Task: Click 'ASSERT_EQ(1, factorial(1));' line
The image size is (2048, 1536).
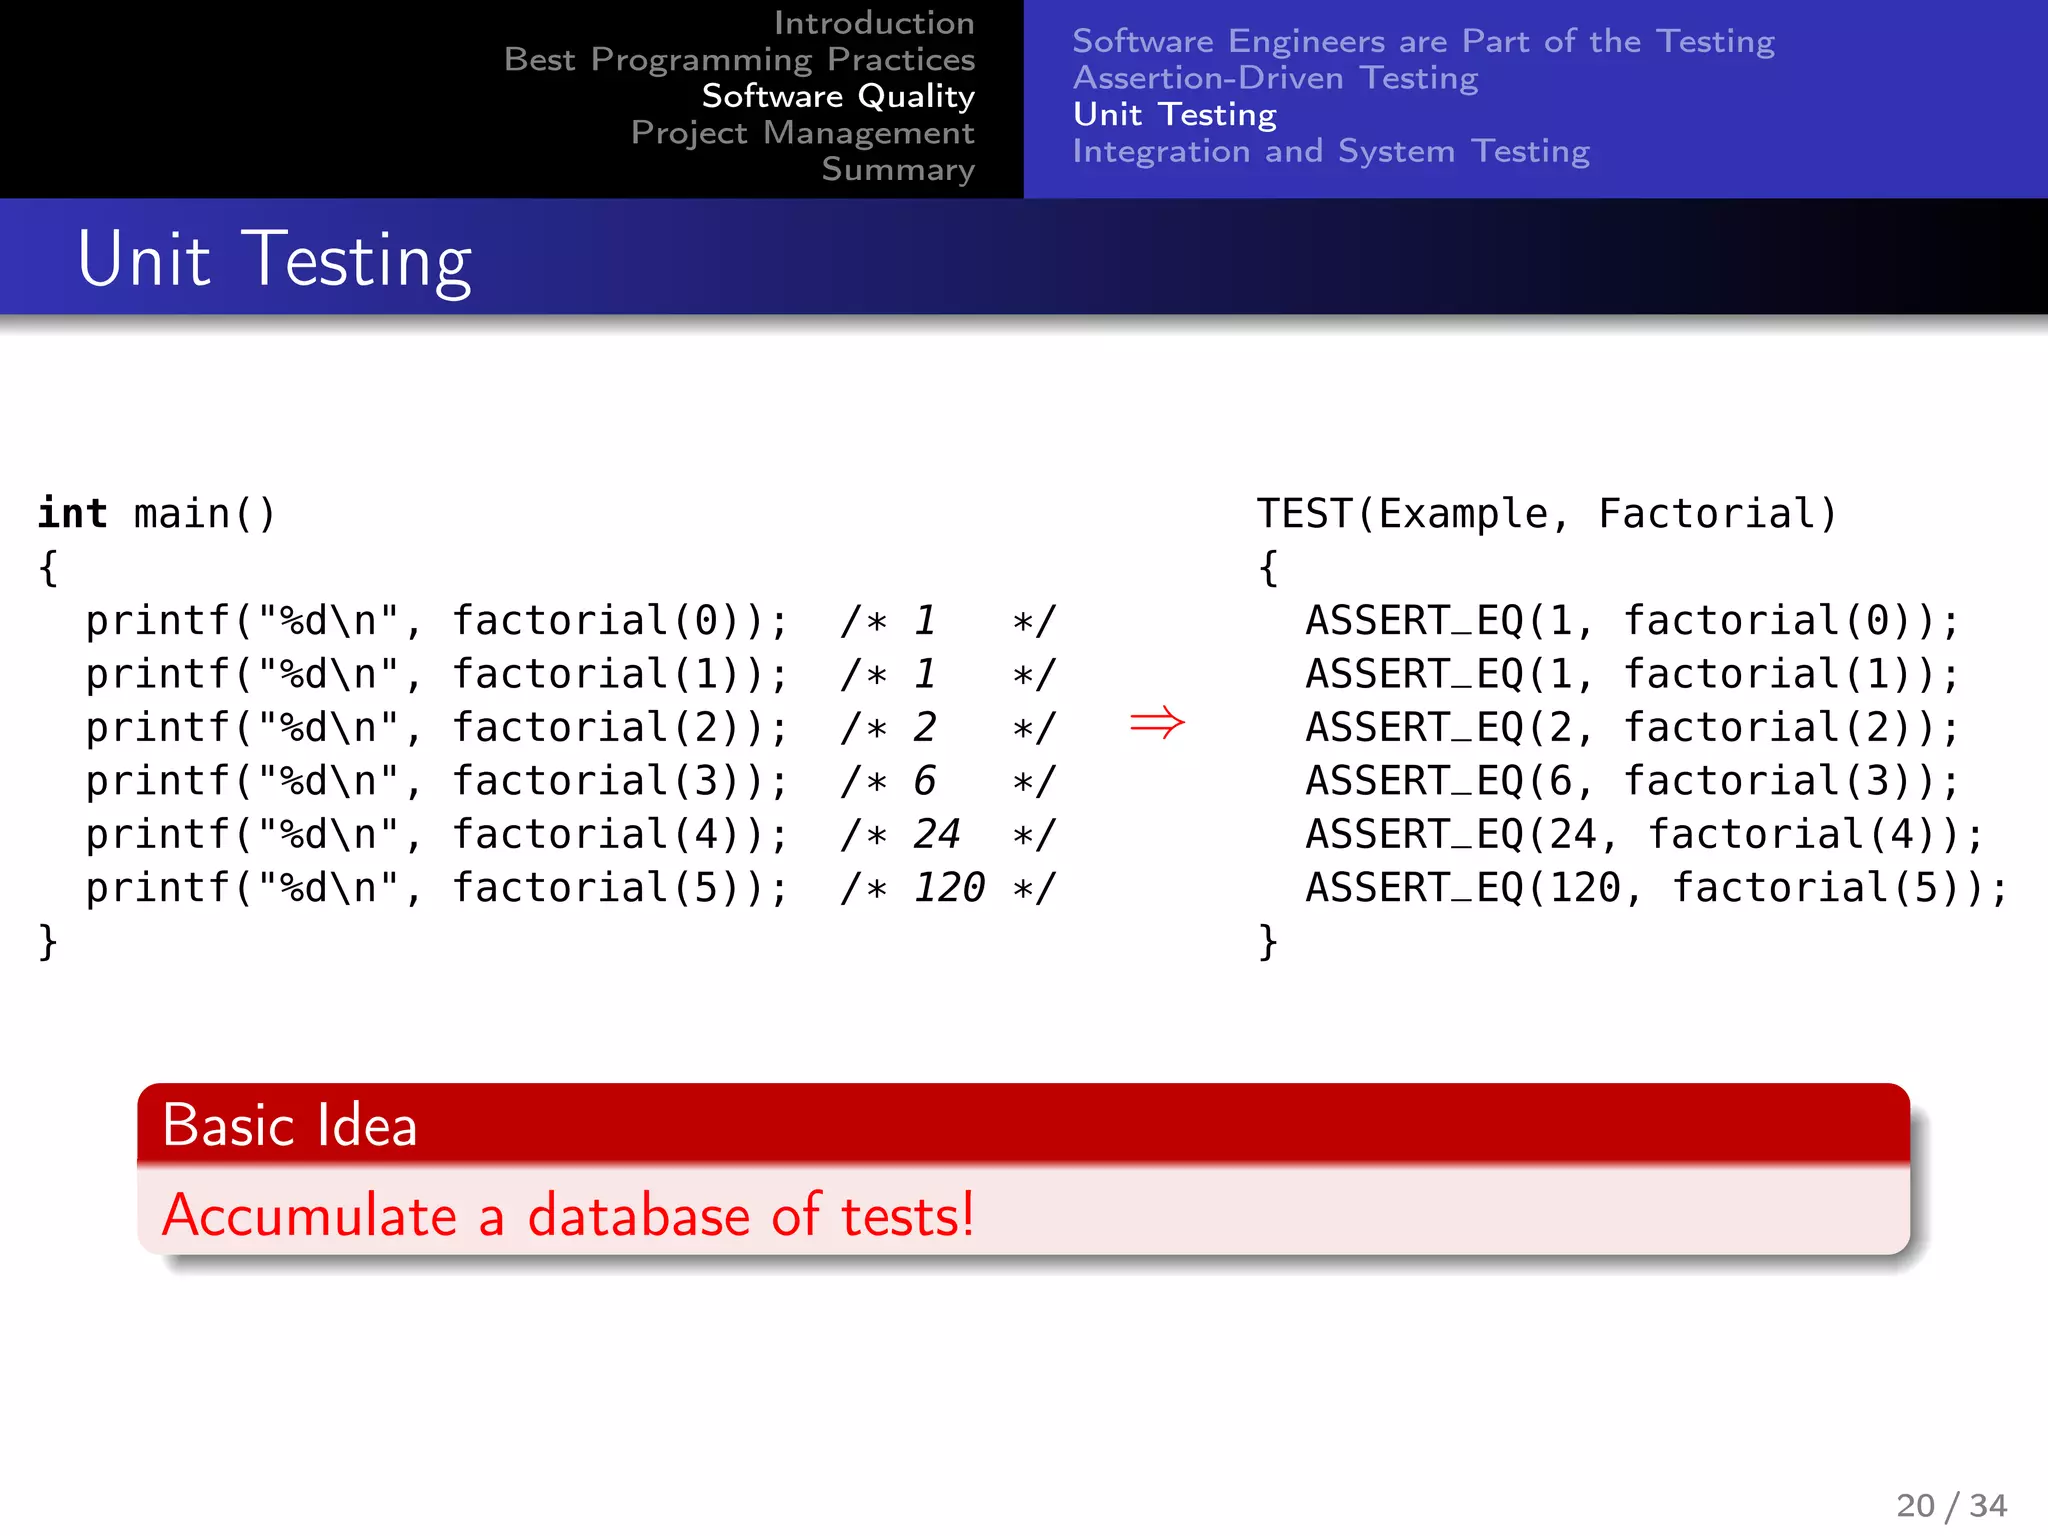Action: [x=1632, y=674]
